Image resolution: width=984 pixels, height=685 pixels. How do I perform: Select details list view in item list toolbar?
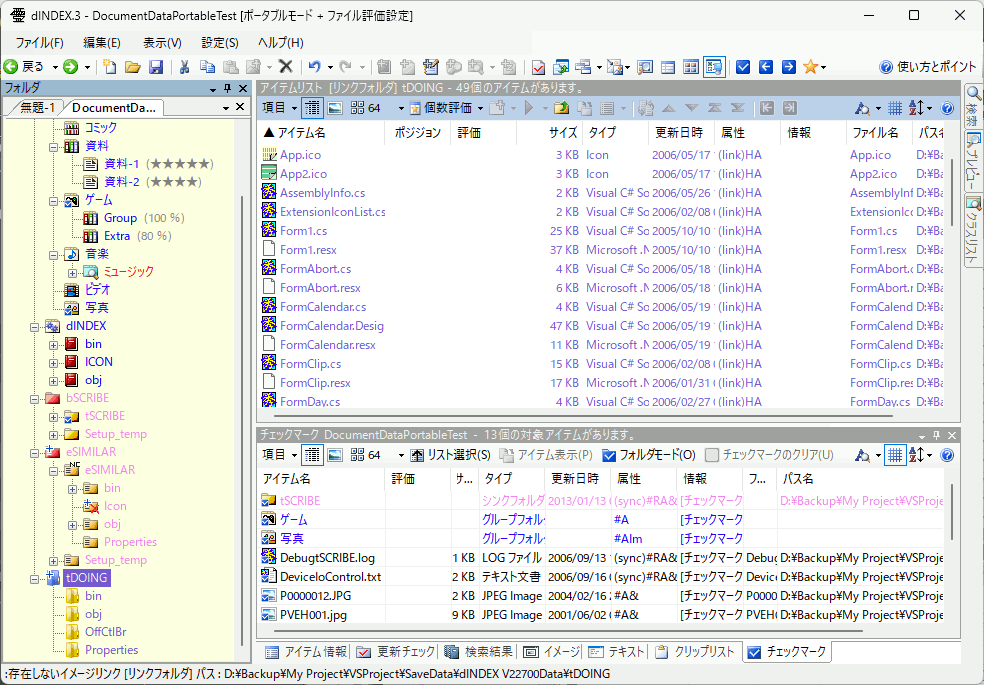click(x=312, y=108)
